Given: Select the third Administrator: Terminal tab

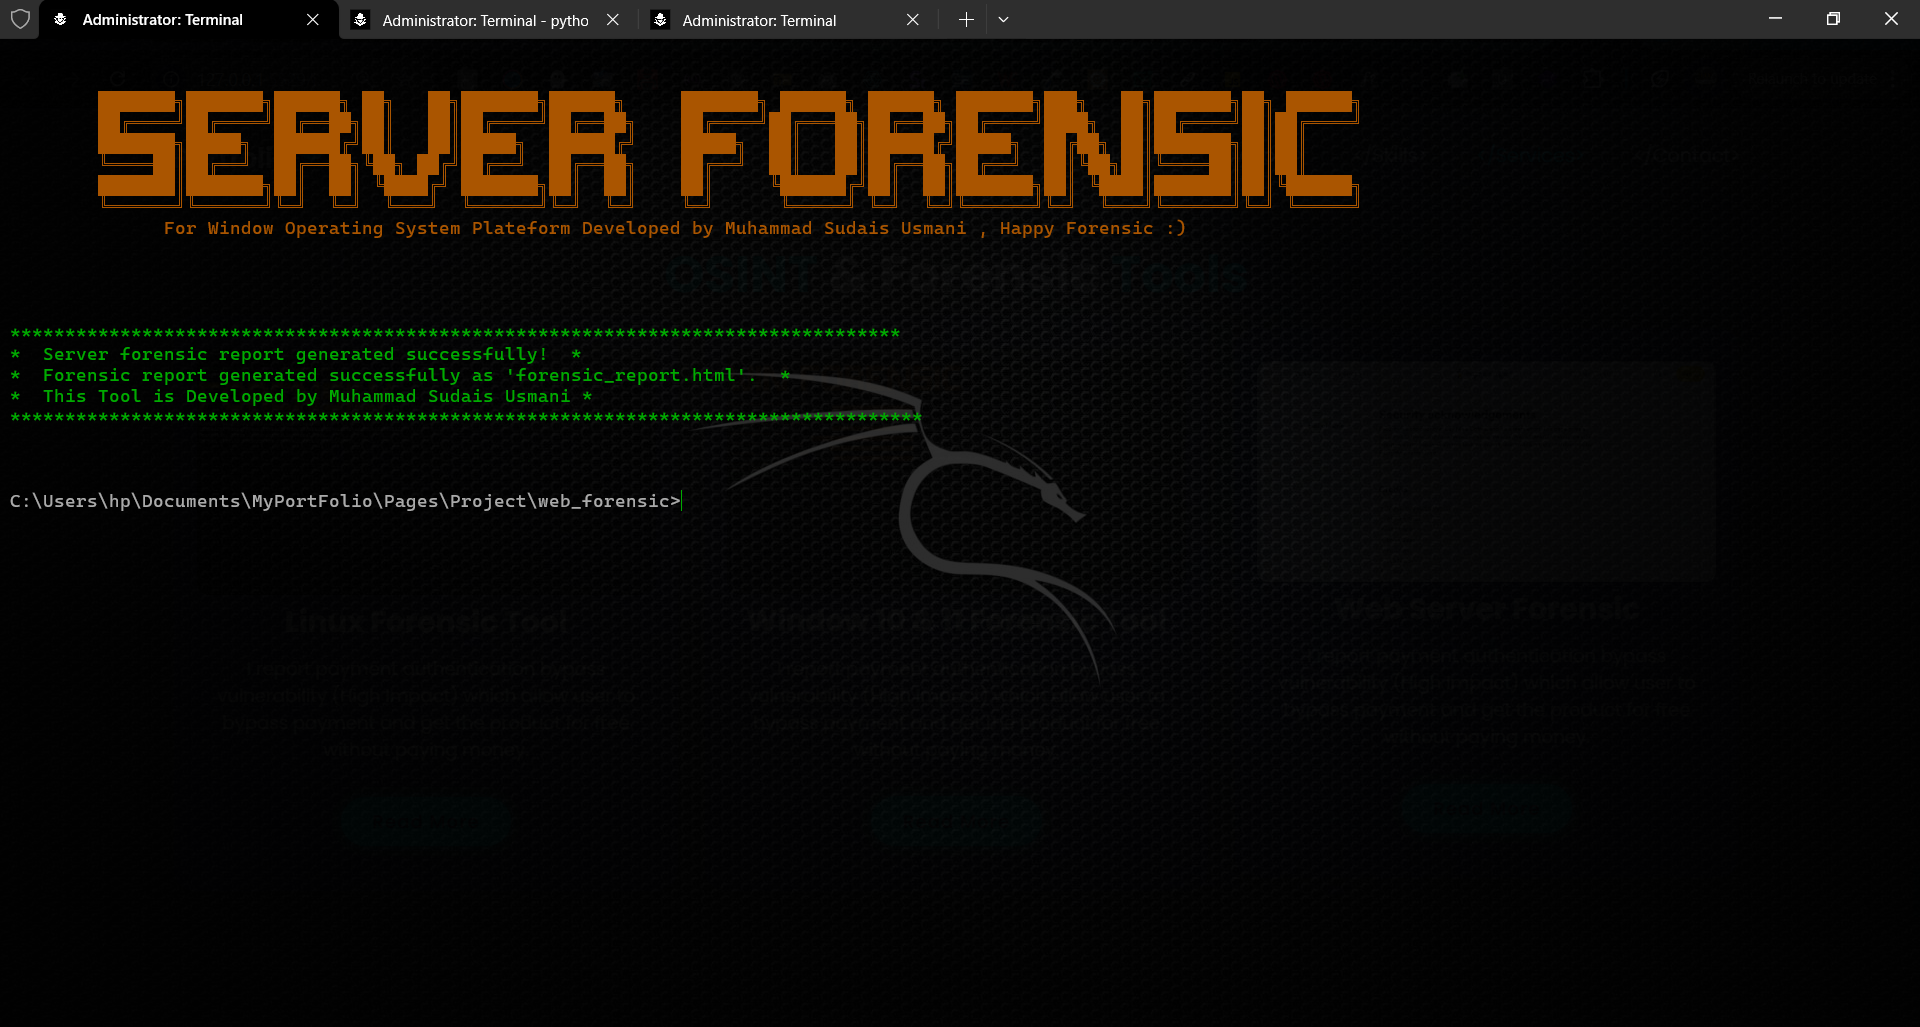Looking at the screenshot, I should coord(760,20).
